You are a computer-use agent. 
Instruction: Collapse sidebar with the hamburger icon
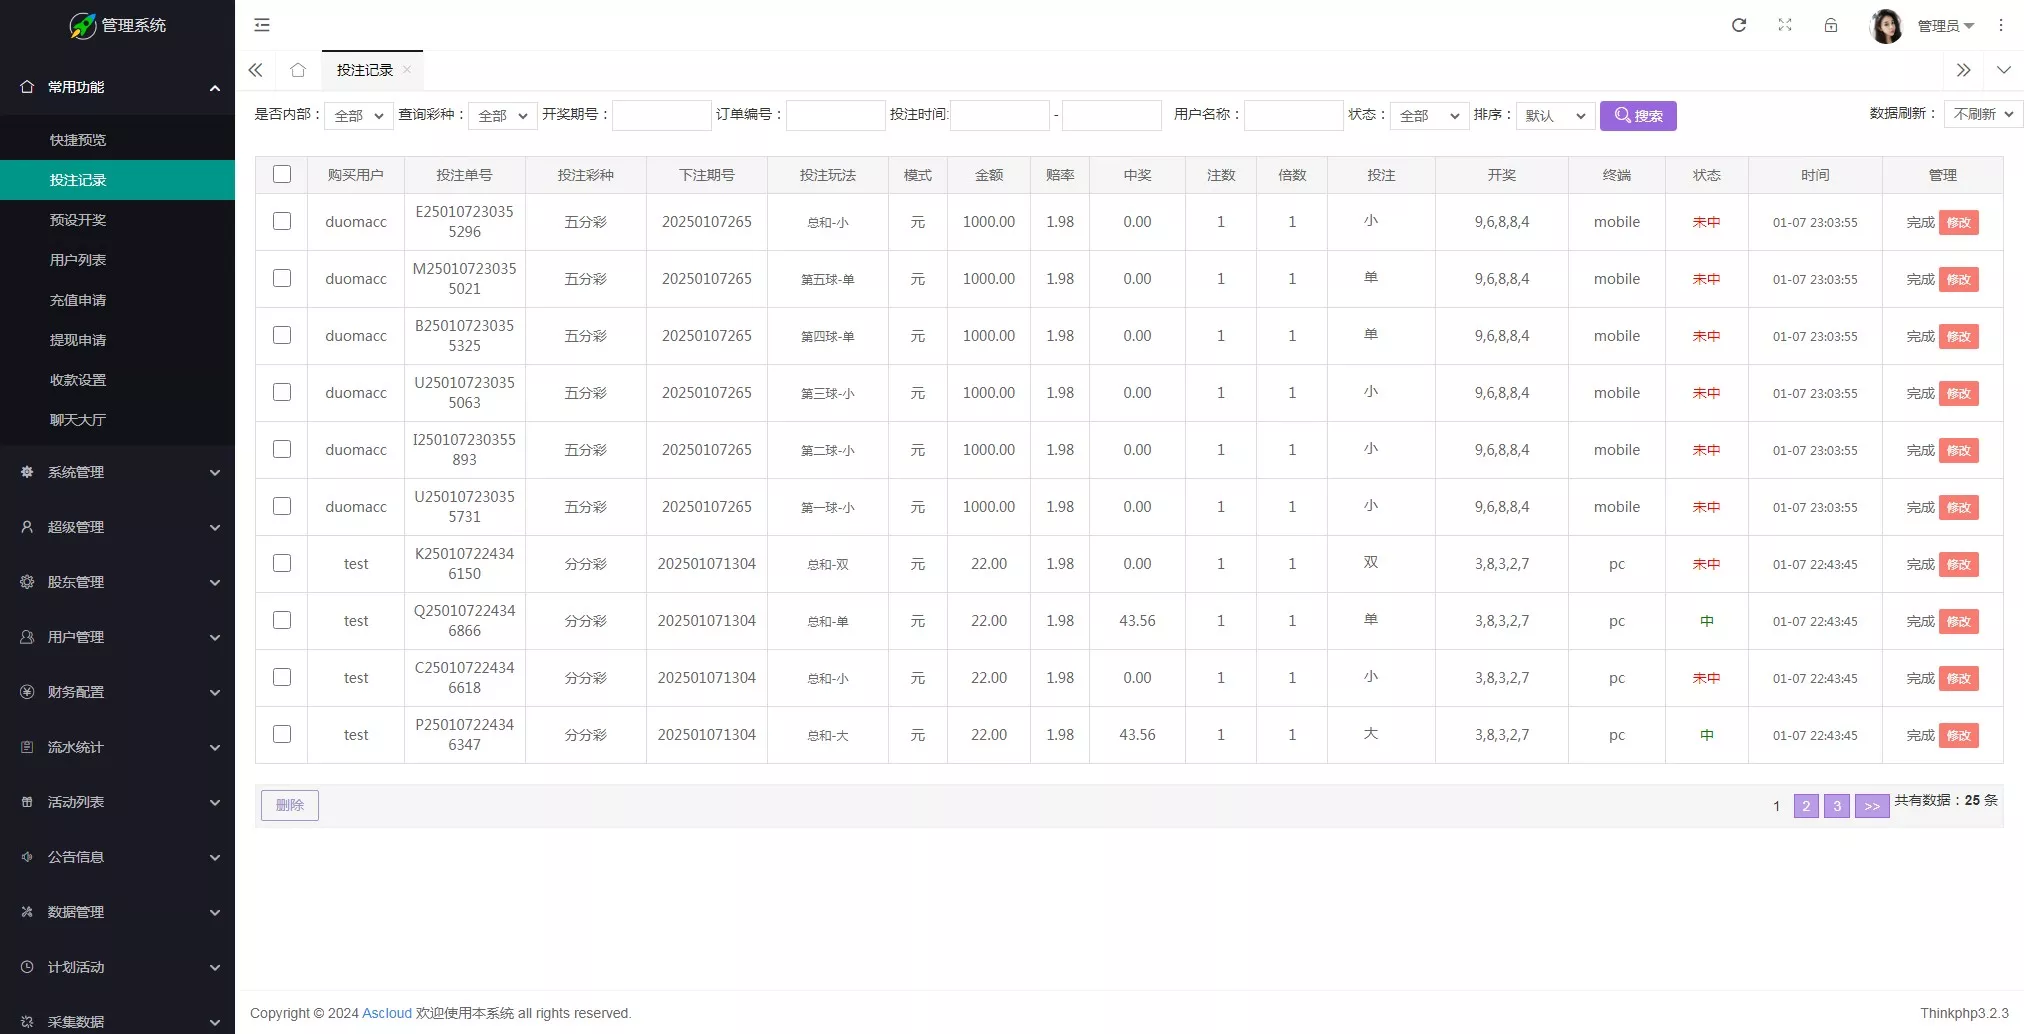tap(262, 25)
